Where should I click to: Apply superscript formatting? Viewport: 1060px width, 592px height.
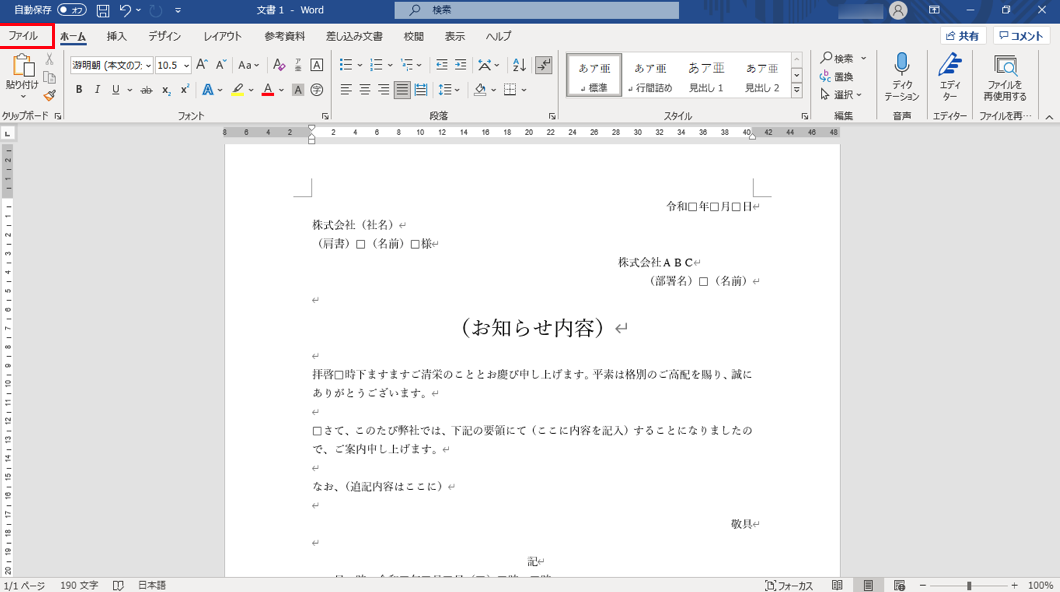click(x=185, y=90)
